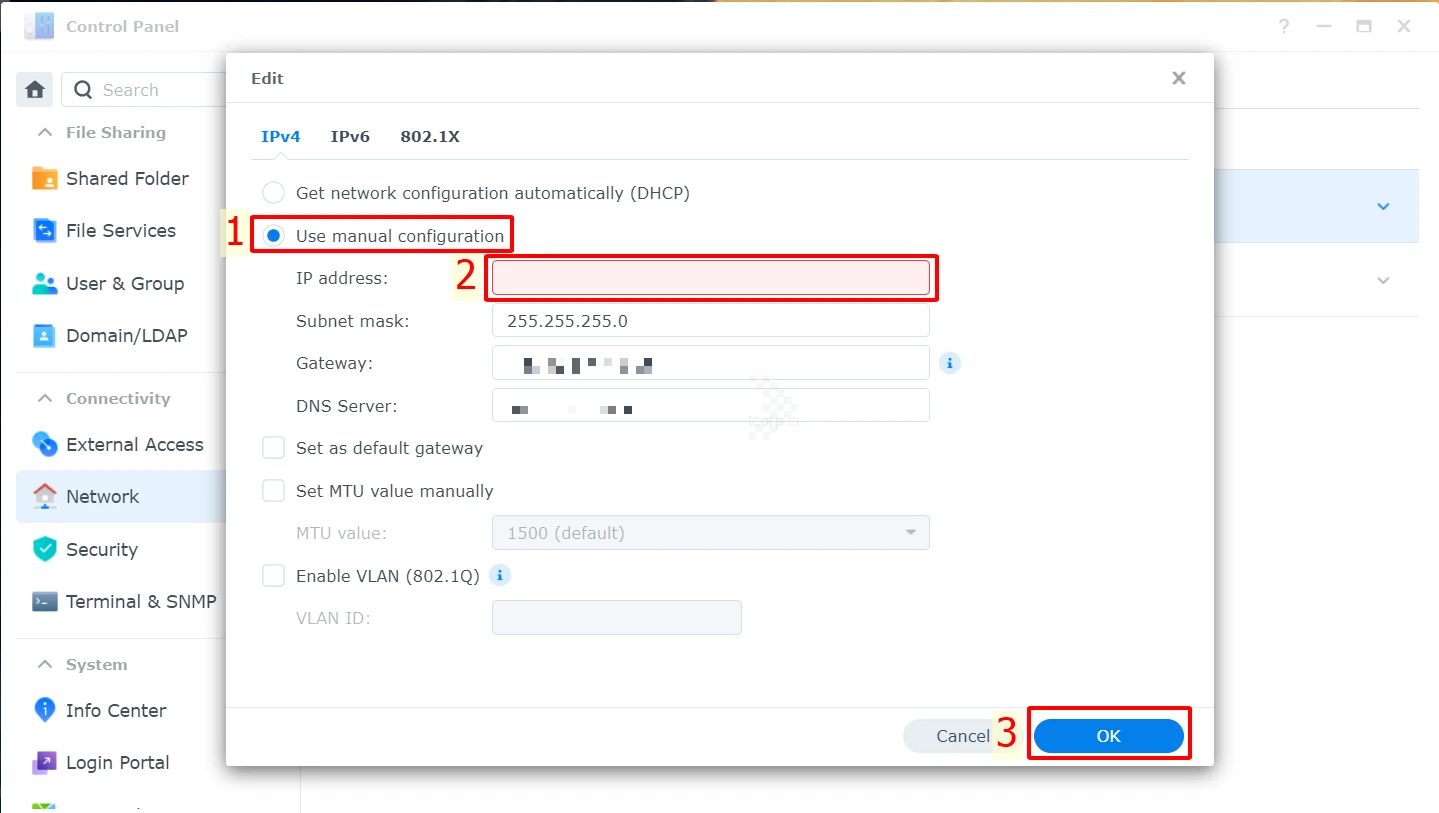Enable Set as default gateway
This screenshot has height=813, width=1439.
coord(273,447)
